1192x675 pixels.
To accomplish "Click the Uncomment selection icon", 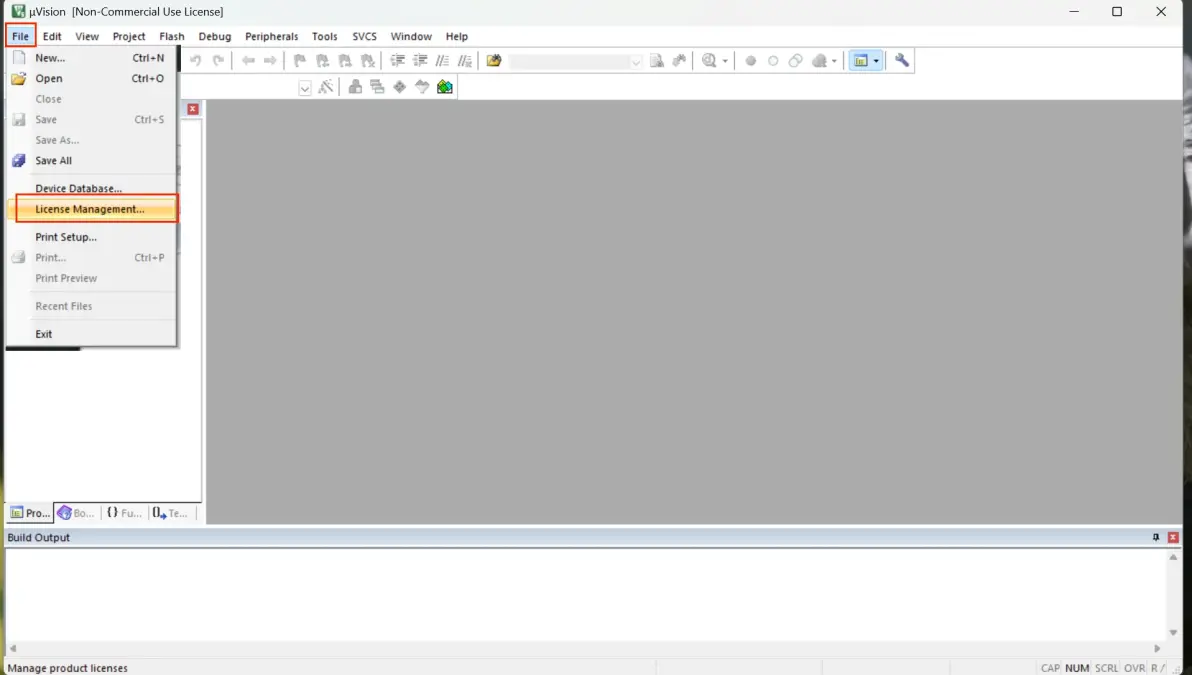I will (x=464, y=61).
